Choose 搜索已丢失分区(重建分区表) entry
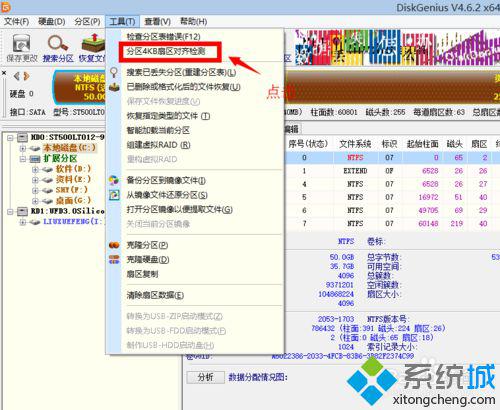Screen dimensions: 500x410 181,72
